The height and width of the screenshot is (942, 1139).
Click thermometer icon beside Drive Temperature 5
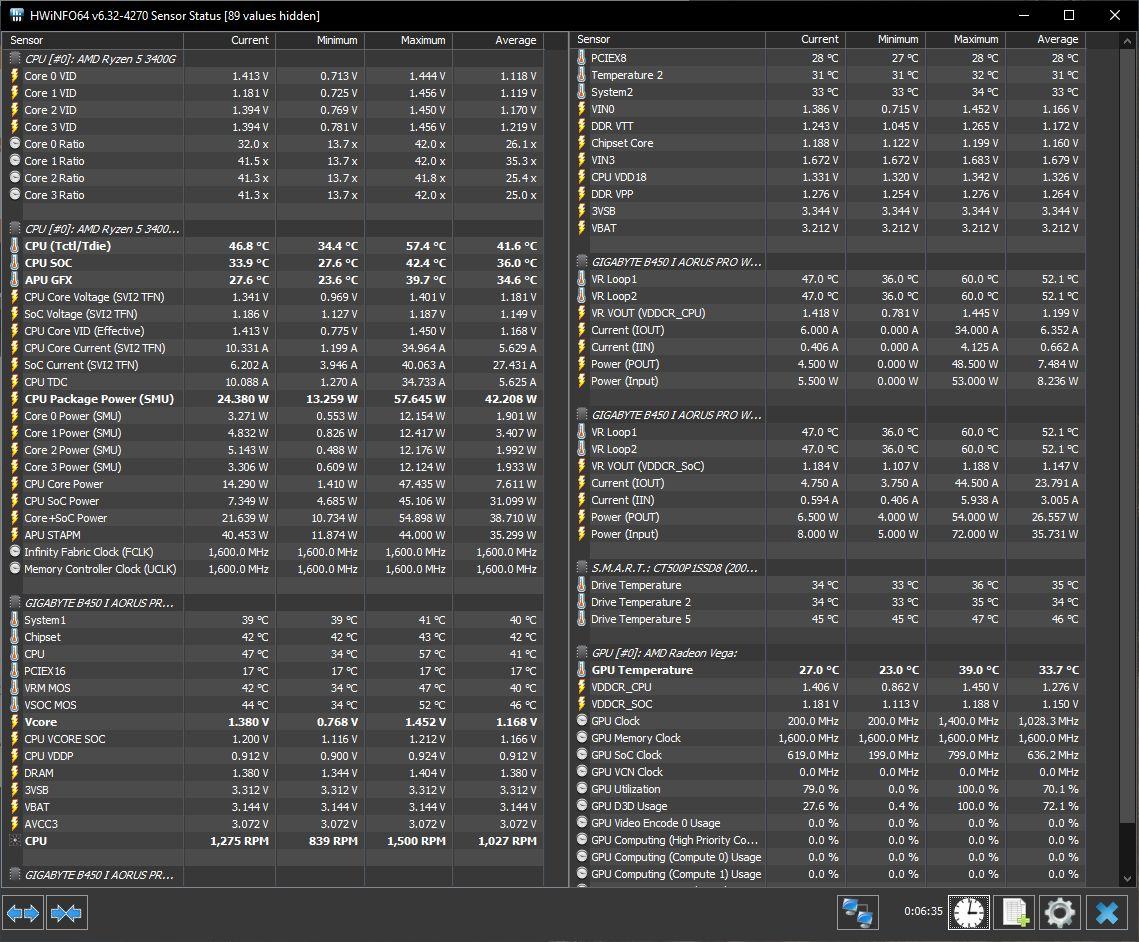click(x=581, y=619)
